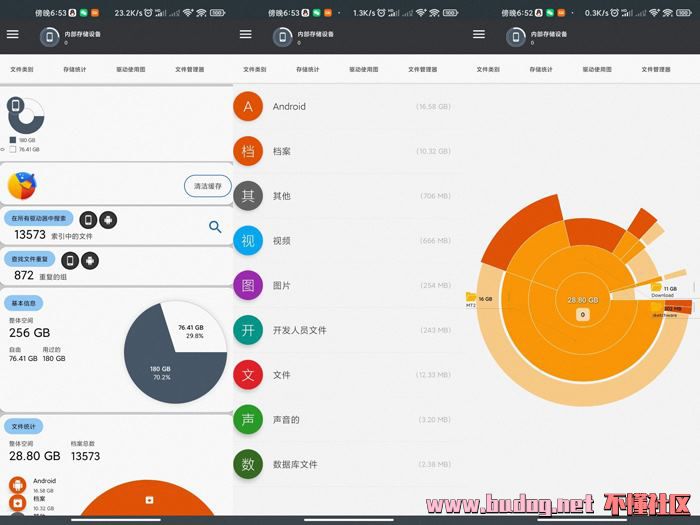Viewport: 700px width, 525px height.
Task: Tap the 在所有驱动器中搜索 chip
Action: pyautogui.click(x=38, y=218)
